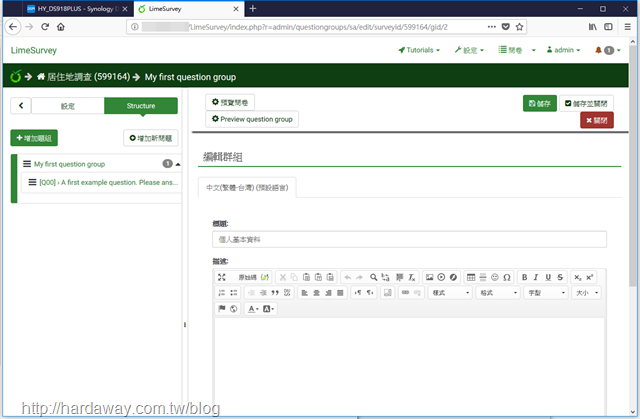Screen dimensions: 640x419
Task: Insert video with the play-circle icon
Action: pos(441,277)
